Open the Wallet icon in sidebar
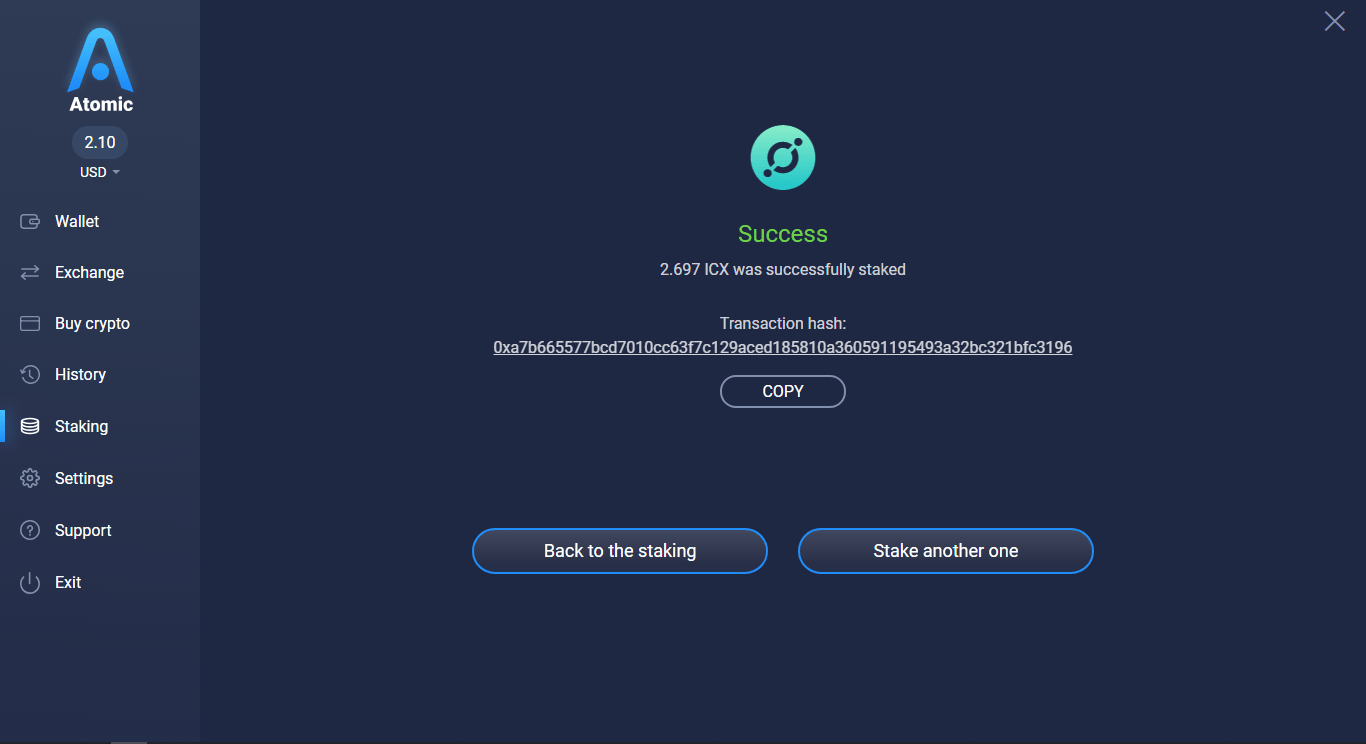Viewport: 1366px width, 744px height. click(30, 222)
